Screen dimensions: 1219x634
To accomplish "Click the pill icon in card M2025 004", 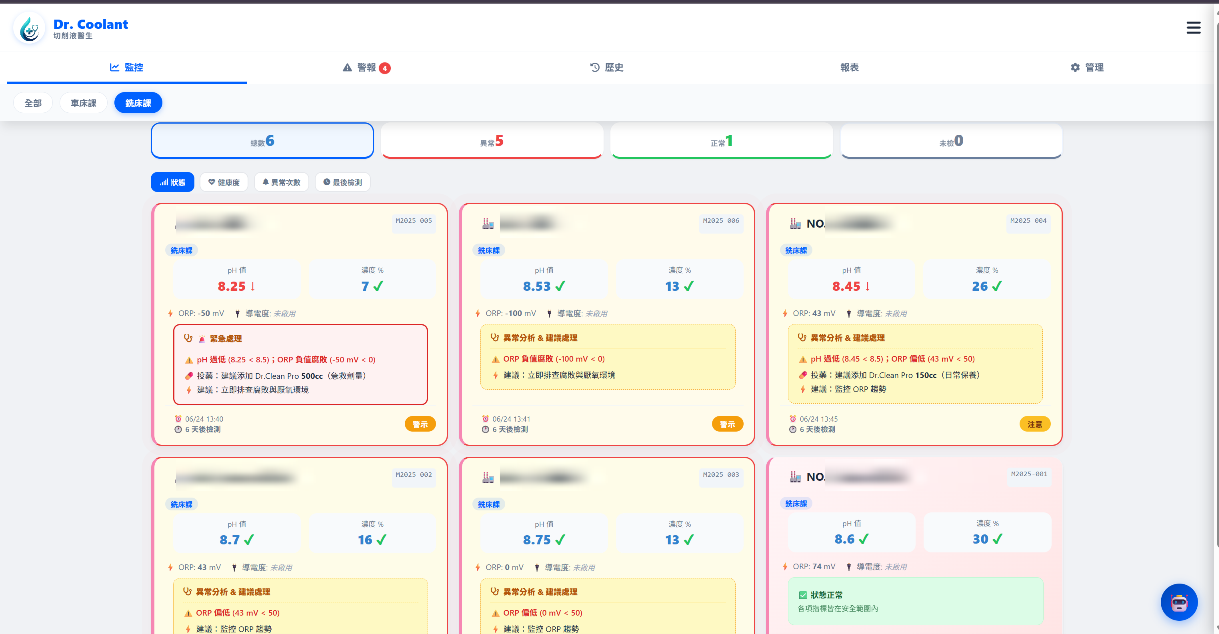I will tap(803, 374).
